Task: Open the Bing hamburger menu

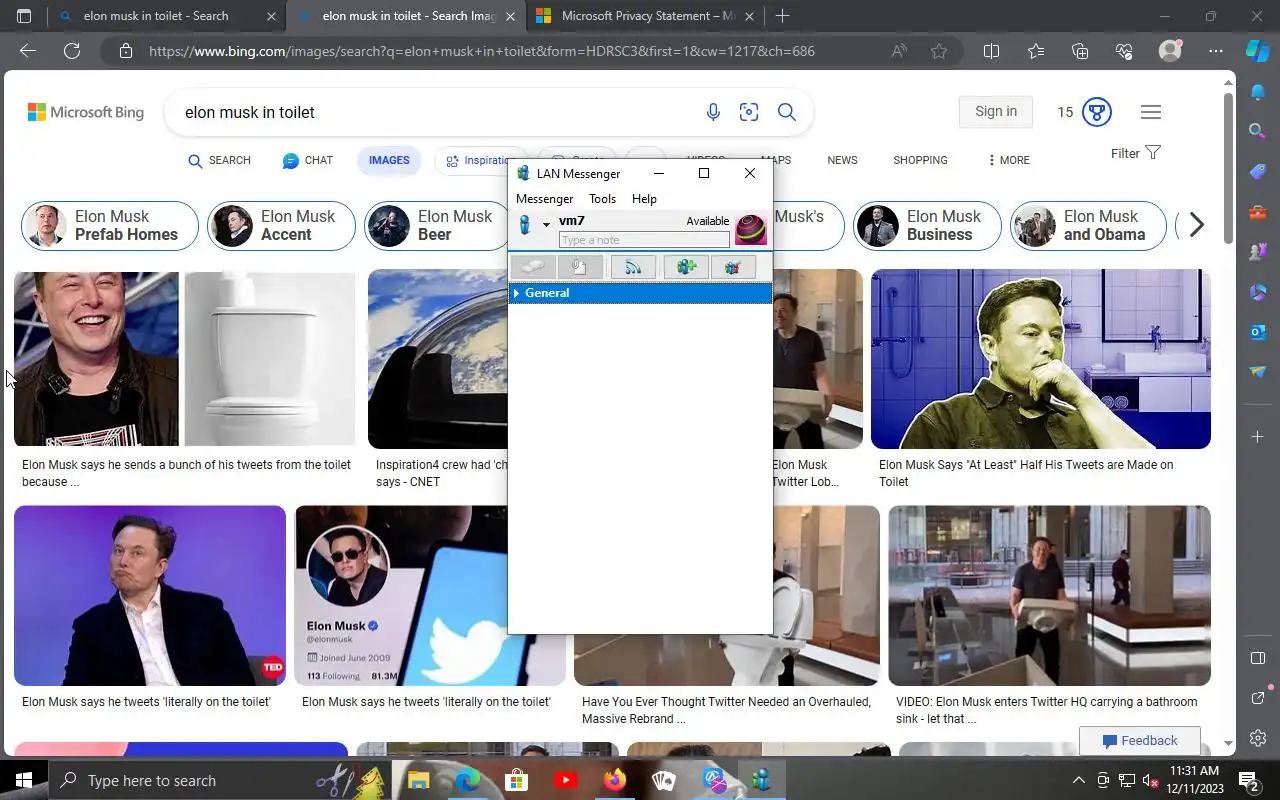Action: (x=1151, y=112)
